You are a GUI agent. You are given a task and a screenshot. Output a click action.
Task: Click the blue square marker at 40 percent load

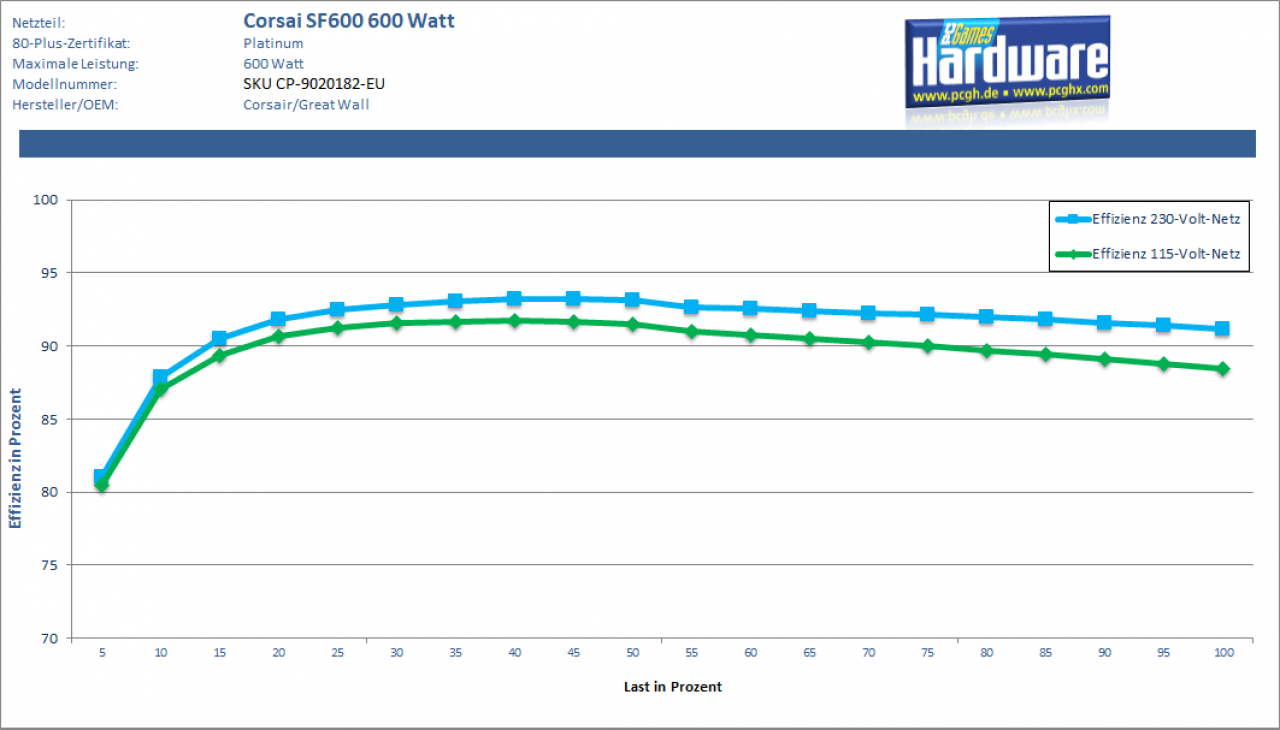[514, 298]
